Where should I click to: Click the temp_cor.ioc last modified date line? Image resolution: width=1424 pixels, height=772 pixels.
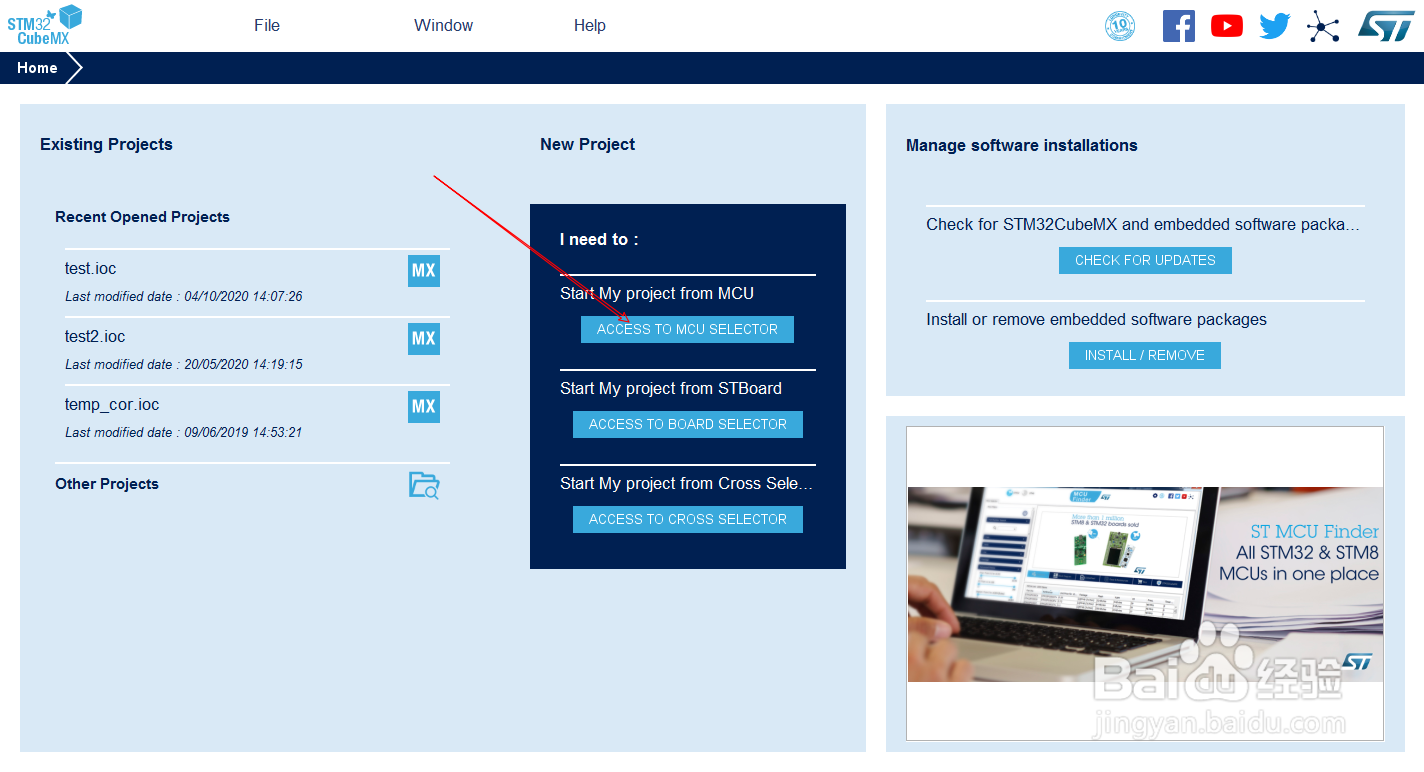point(184,433)
